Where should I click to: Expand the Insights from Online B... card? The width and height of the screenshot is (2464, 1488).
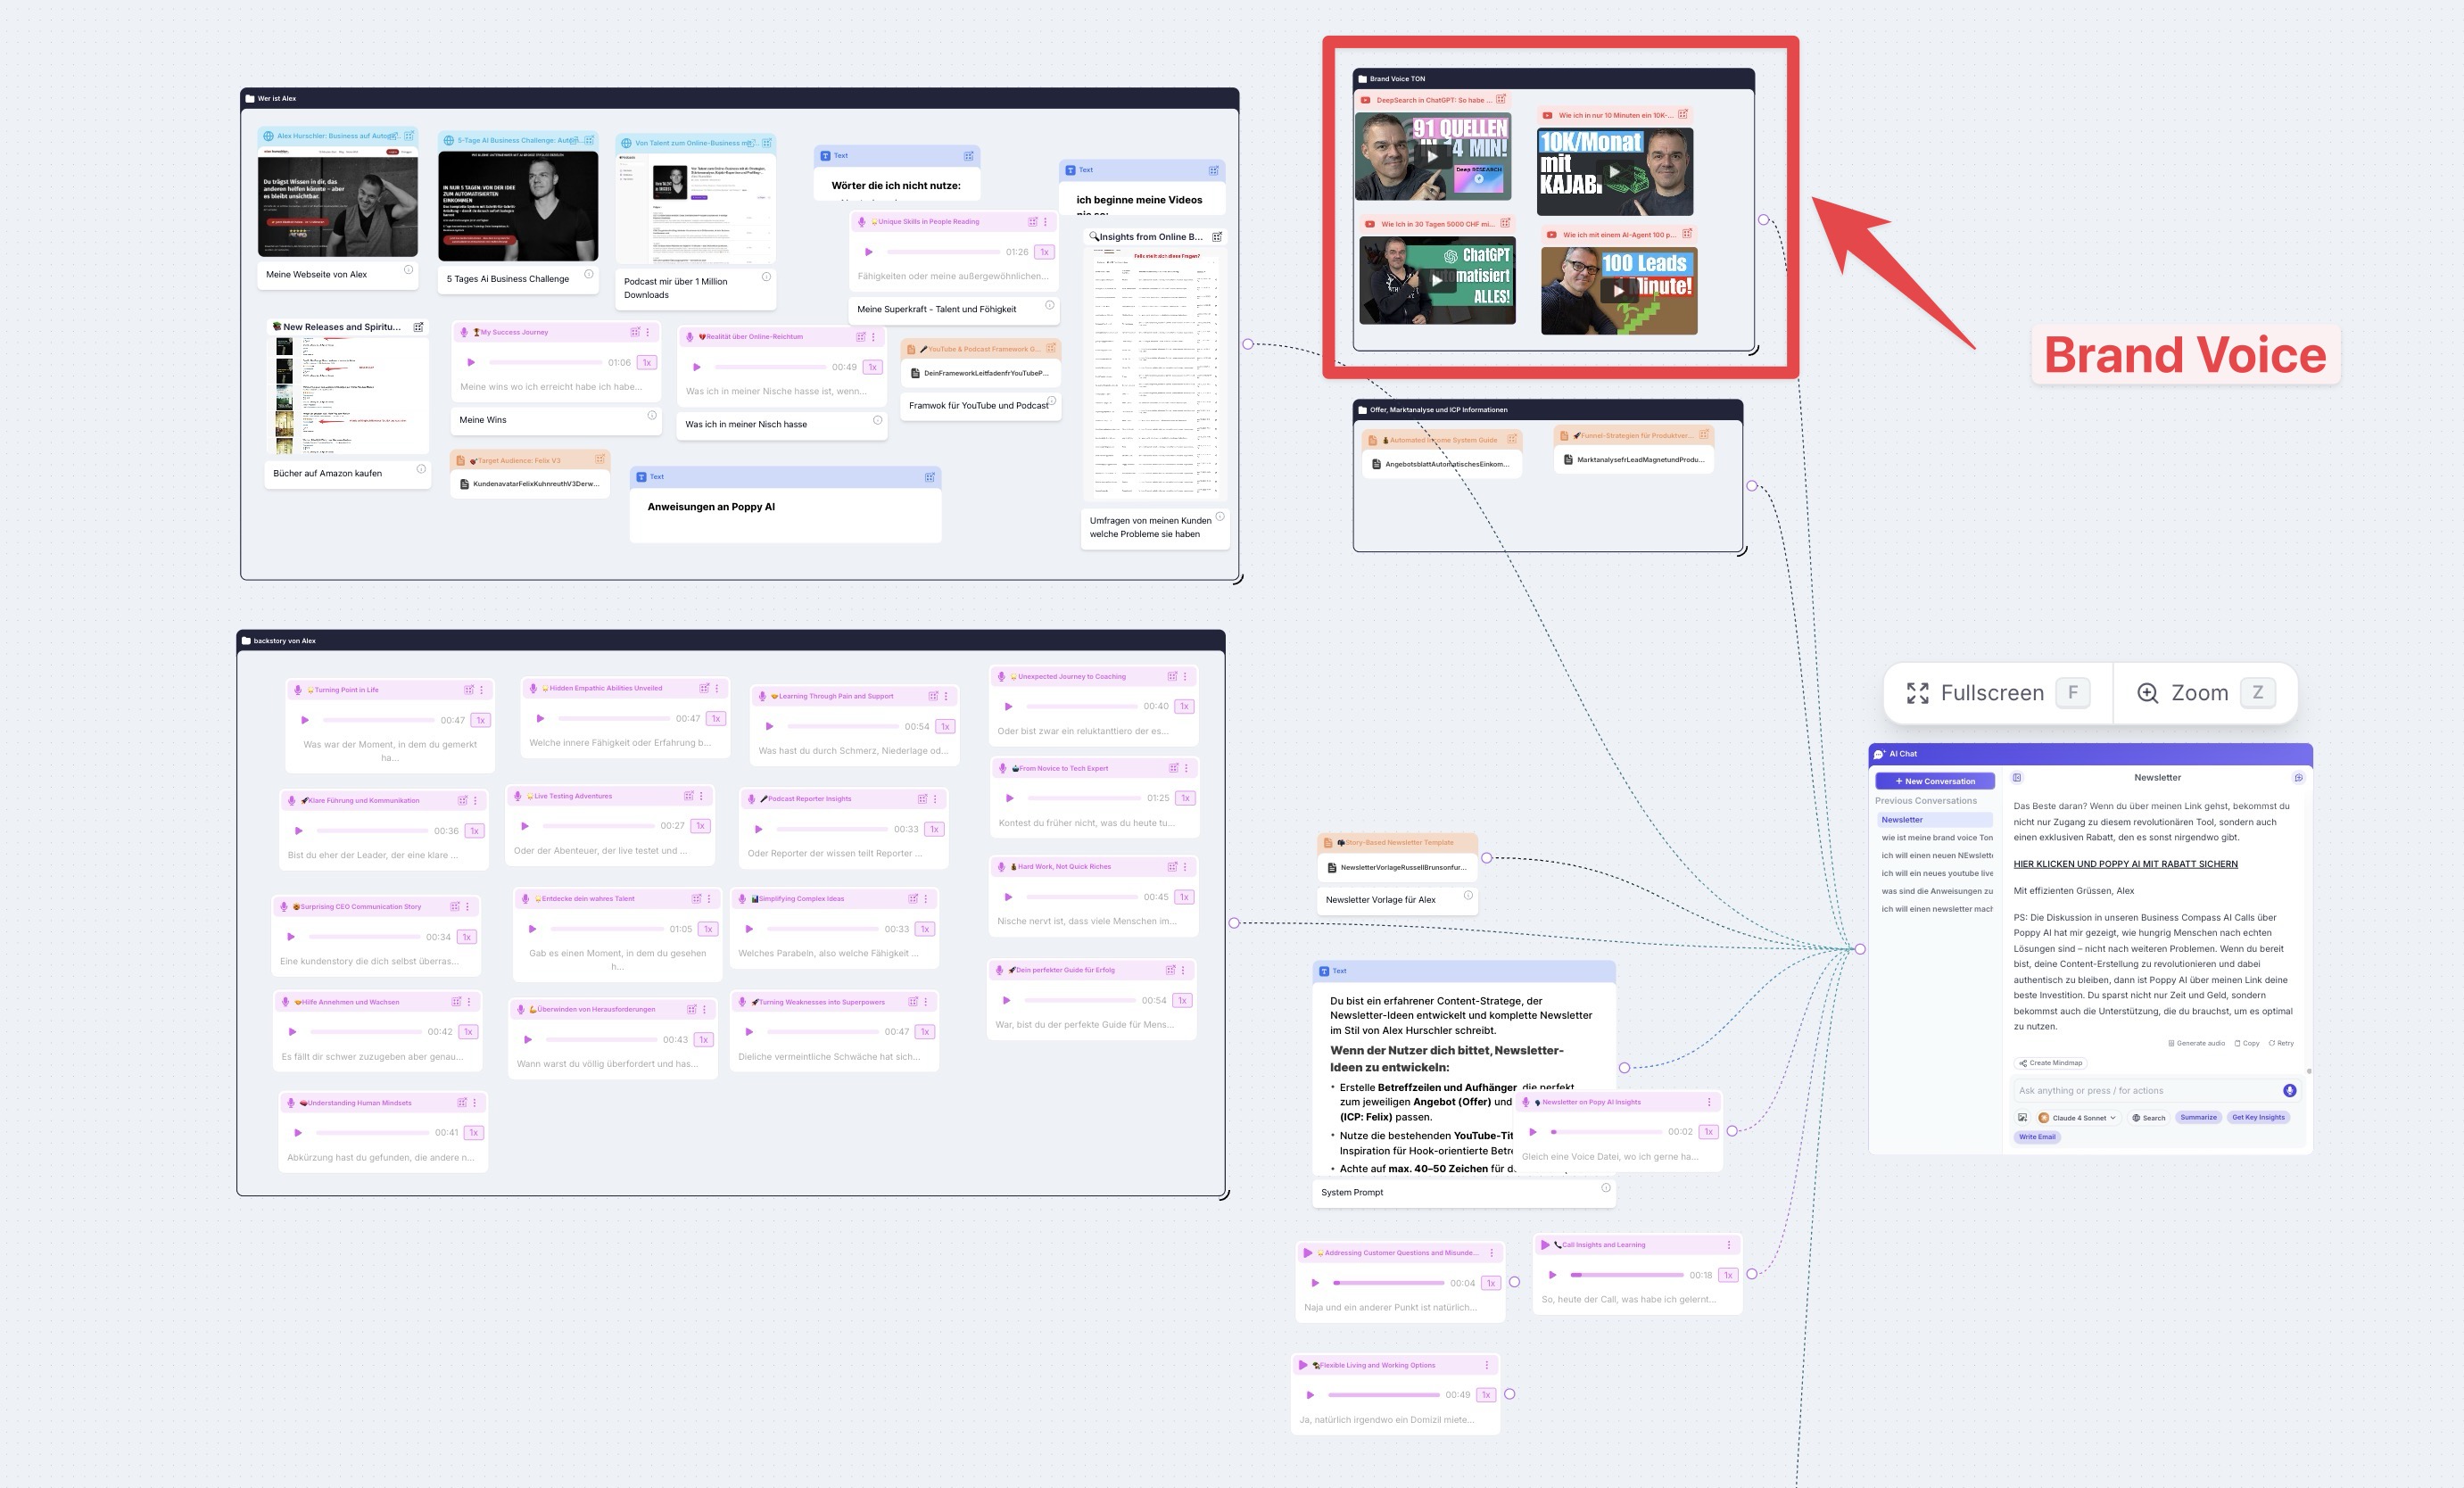(x=1217, y=237)
